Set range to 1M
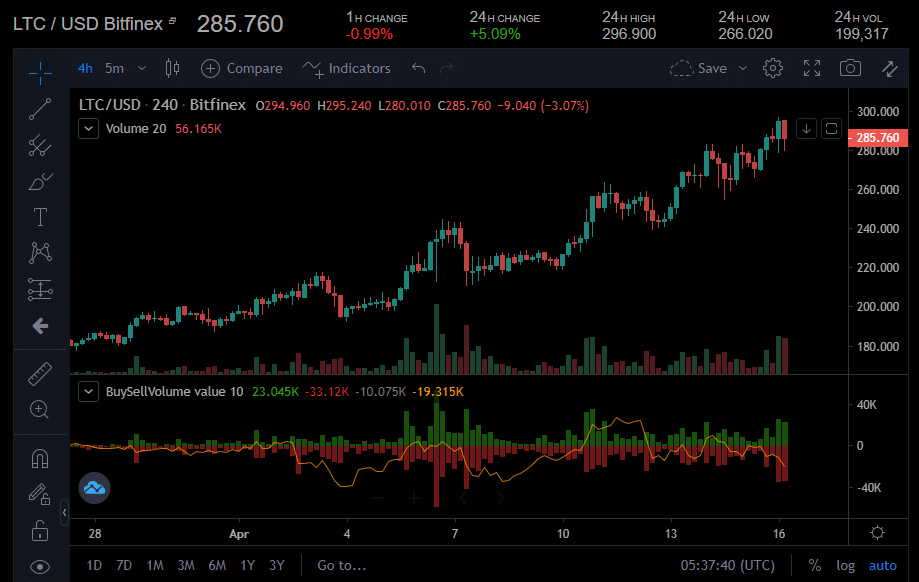The image size is (919, 582). click(155, 565)
